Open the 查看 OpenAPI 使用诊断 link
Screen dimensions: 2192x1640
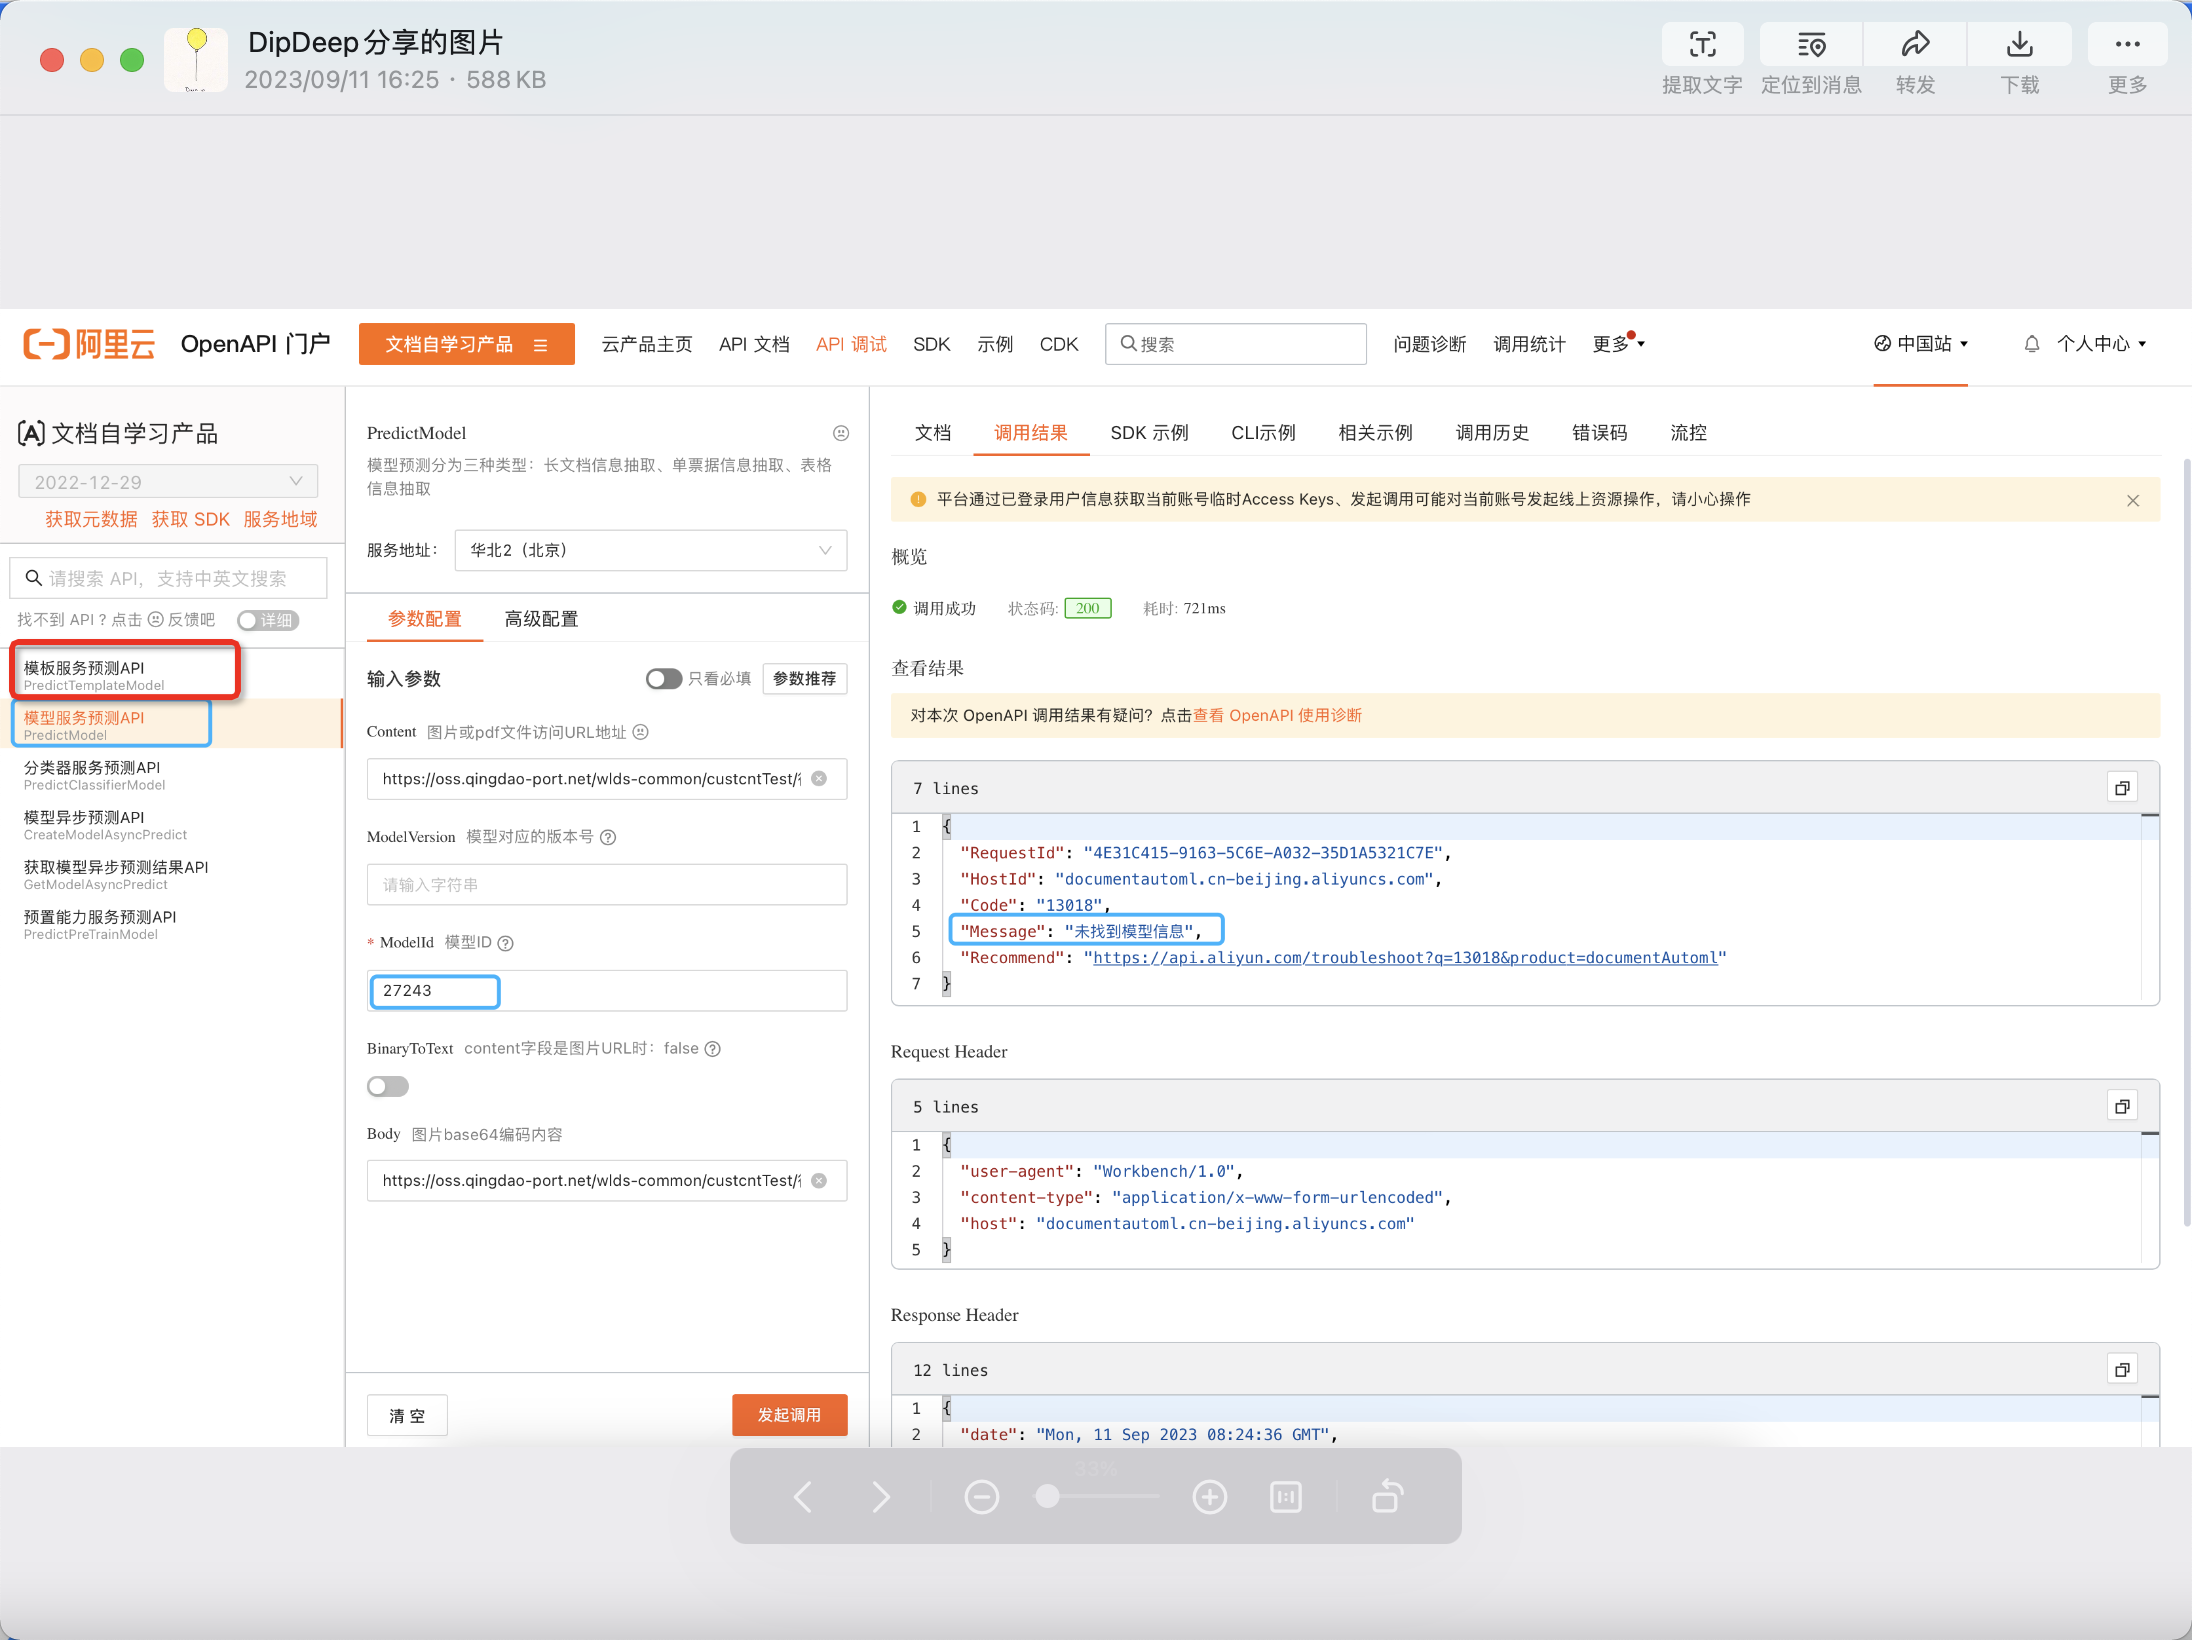coord(1277,715)
